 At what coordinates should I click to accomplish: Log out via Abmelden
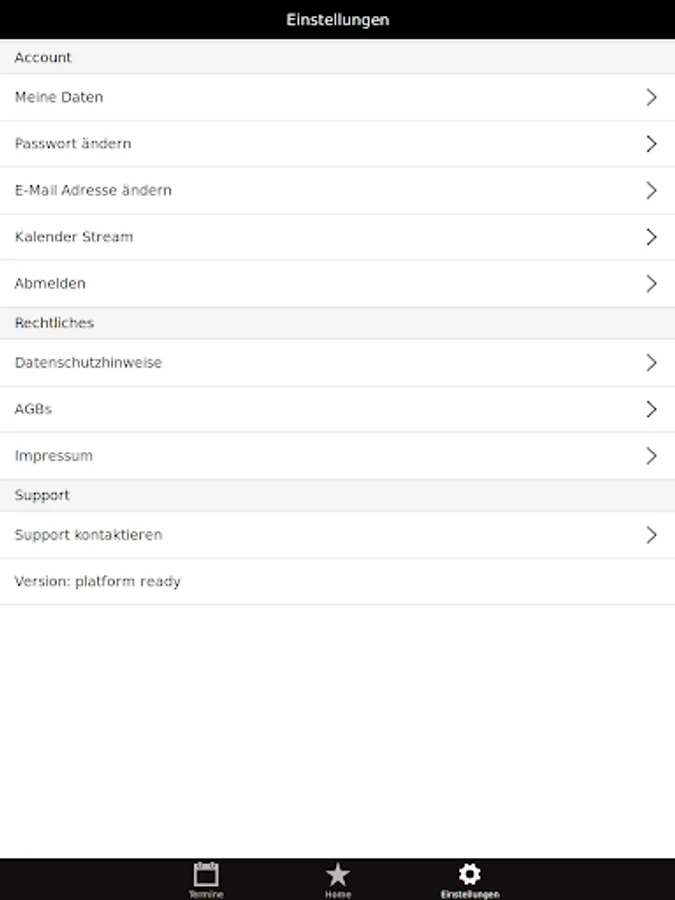pyautogui.click(x=50, y=284)
